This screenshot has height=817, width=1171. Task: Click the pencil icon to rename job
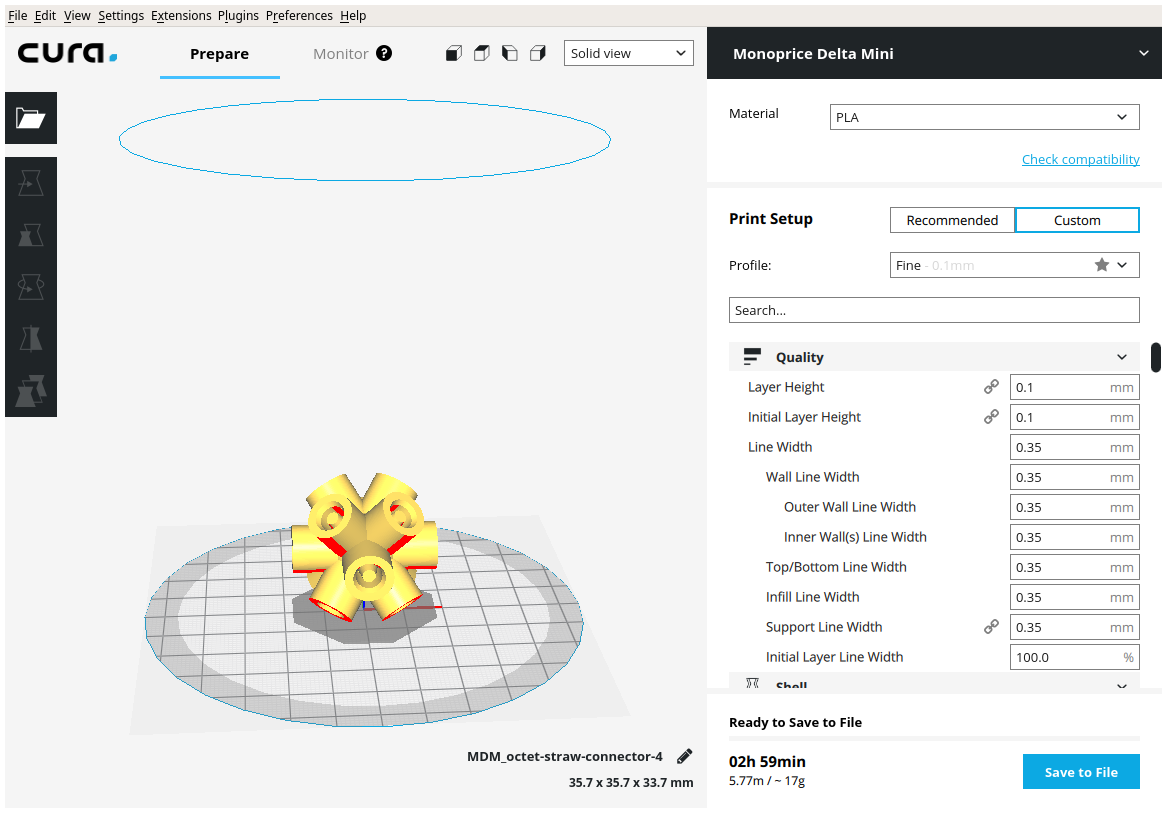(x=685, y=756)
